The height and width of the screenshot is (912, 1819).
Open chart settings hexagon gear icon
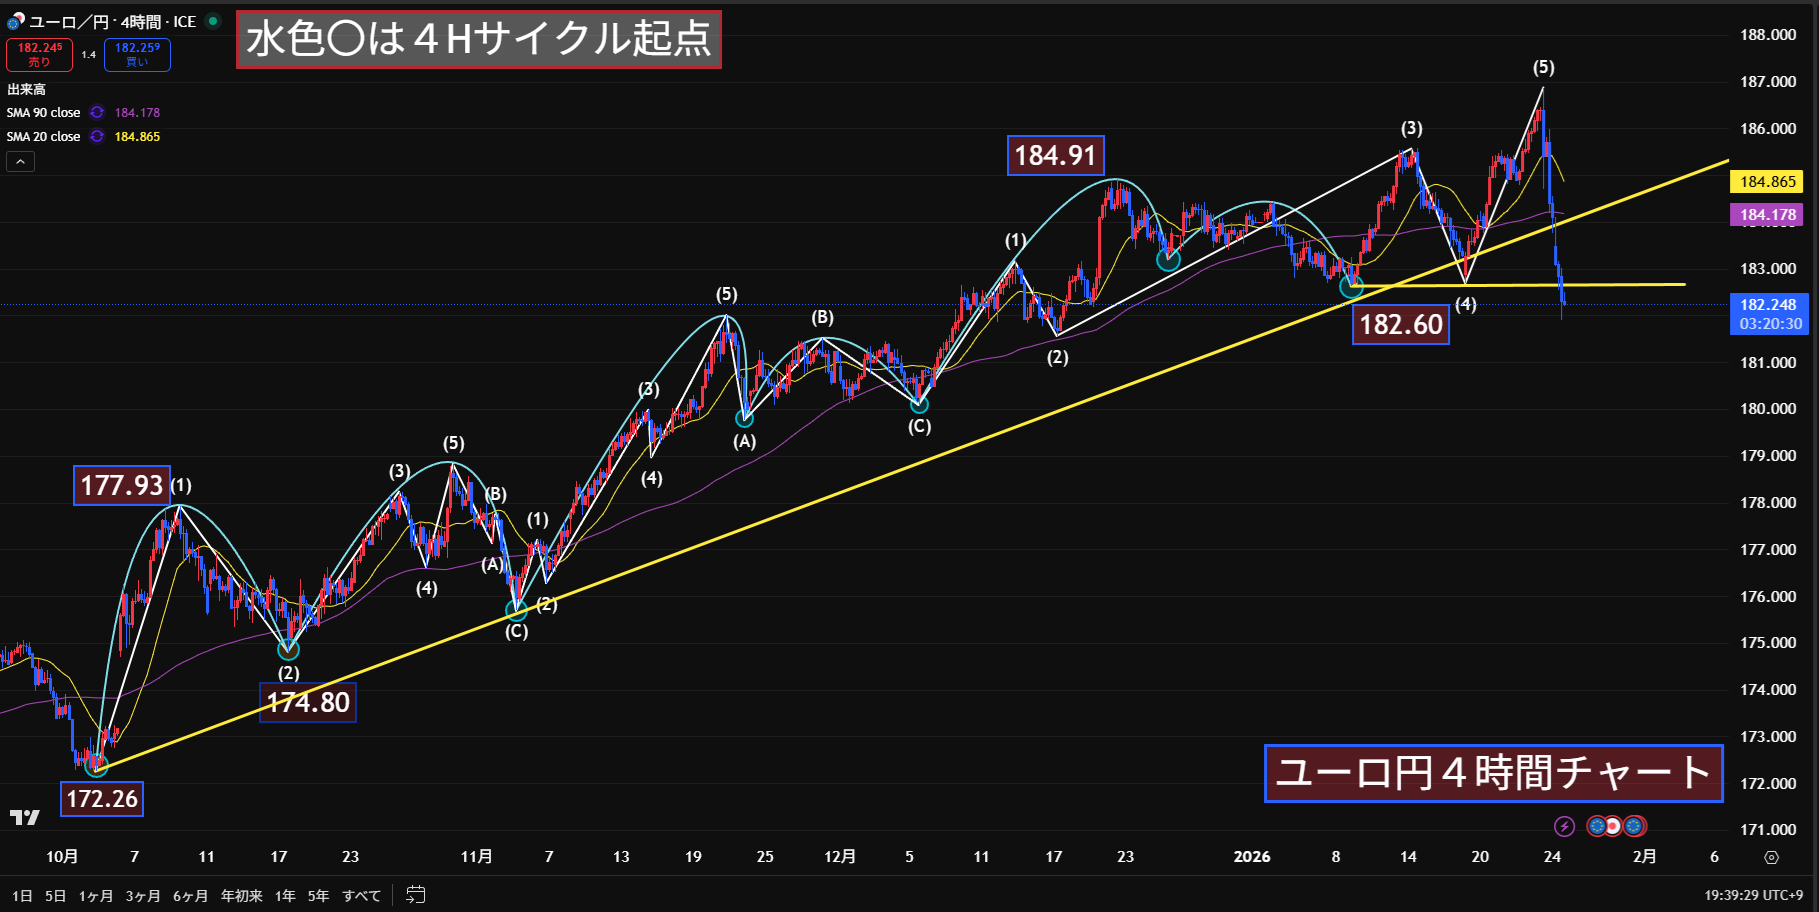(x=1771, y=857)
